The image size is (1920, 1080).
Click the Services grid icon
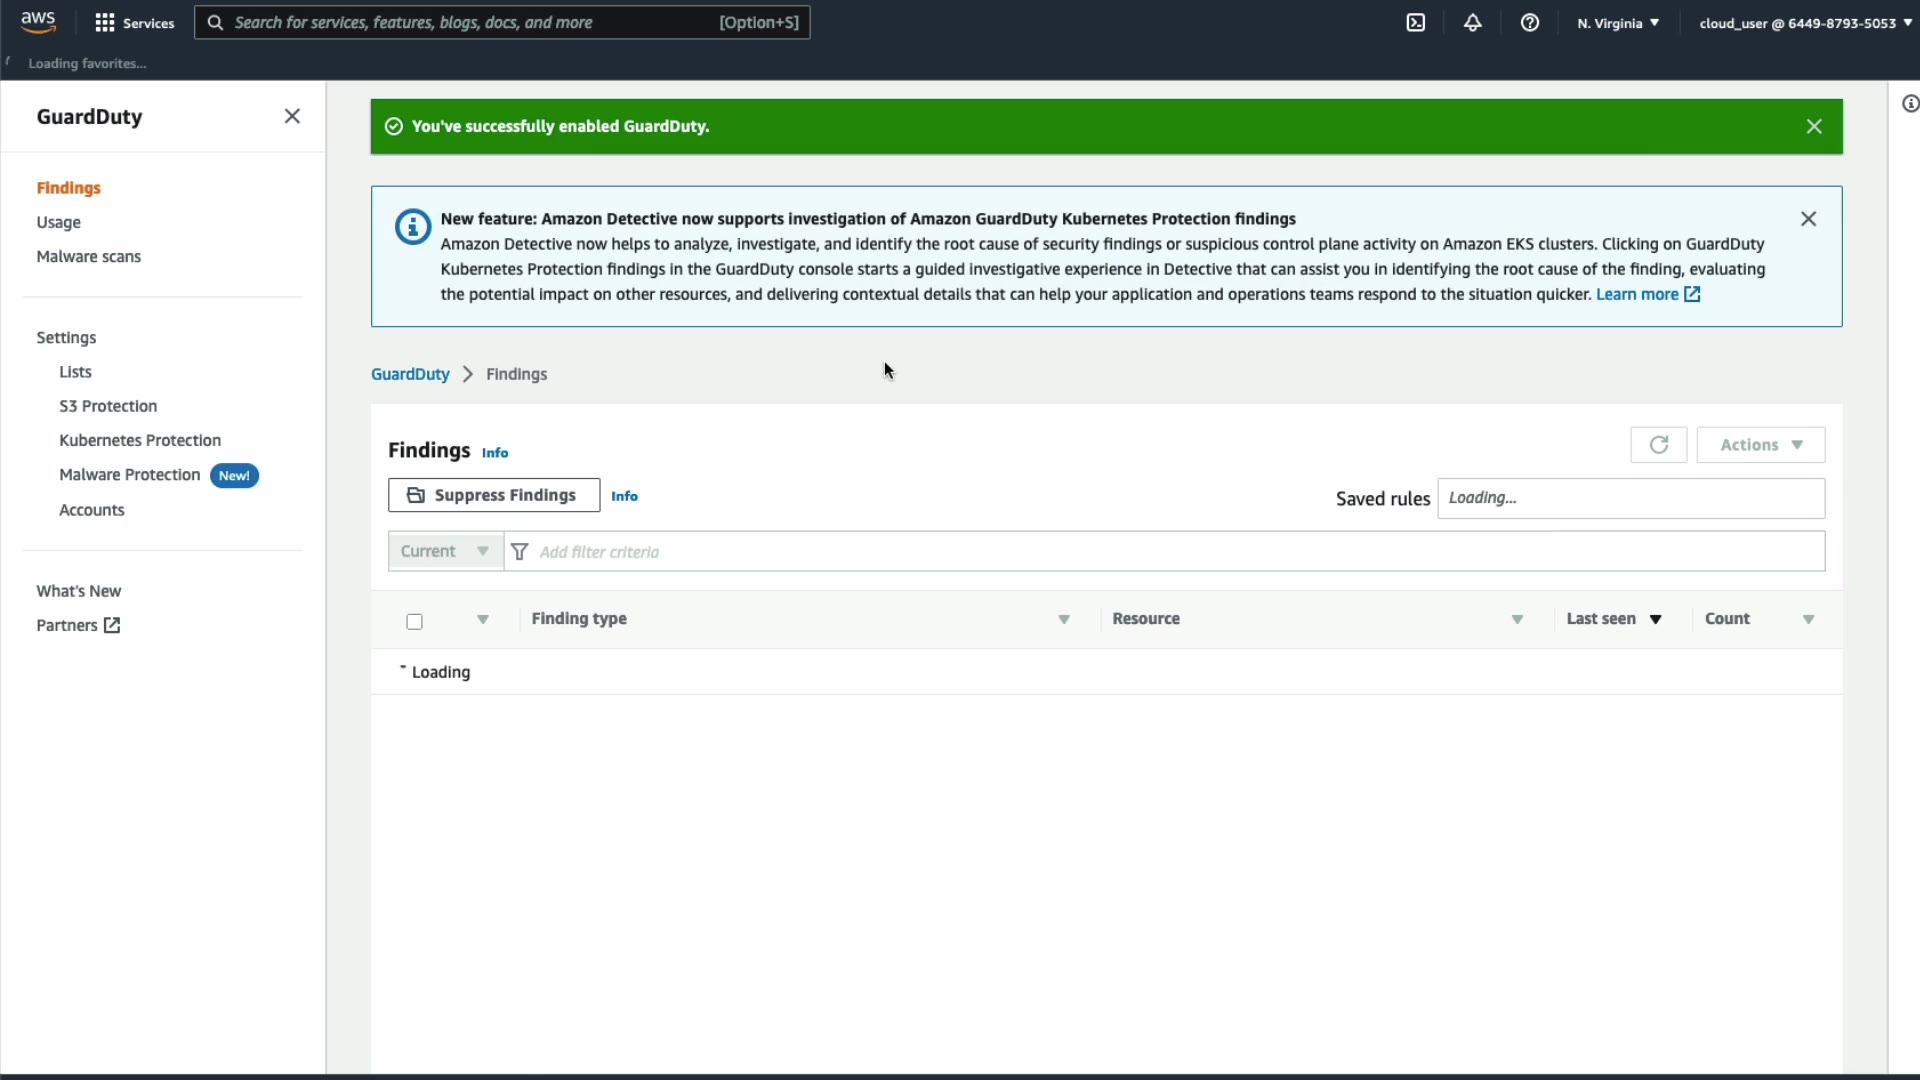(104, 23)
